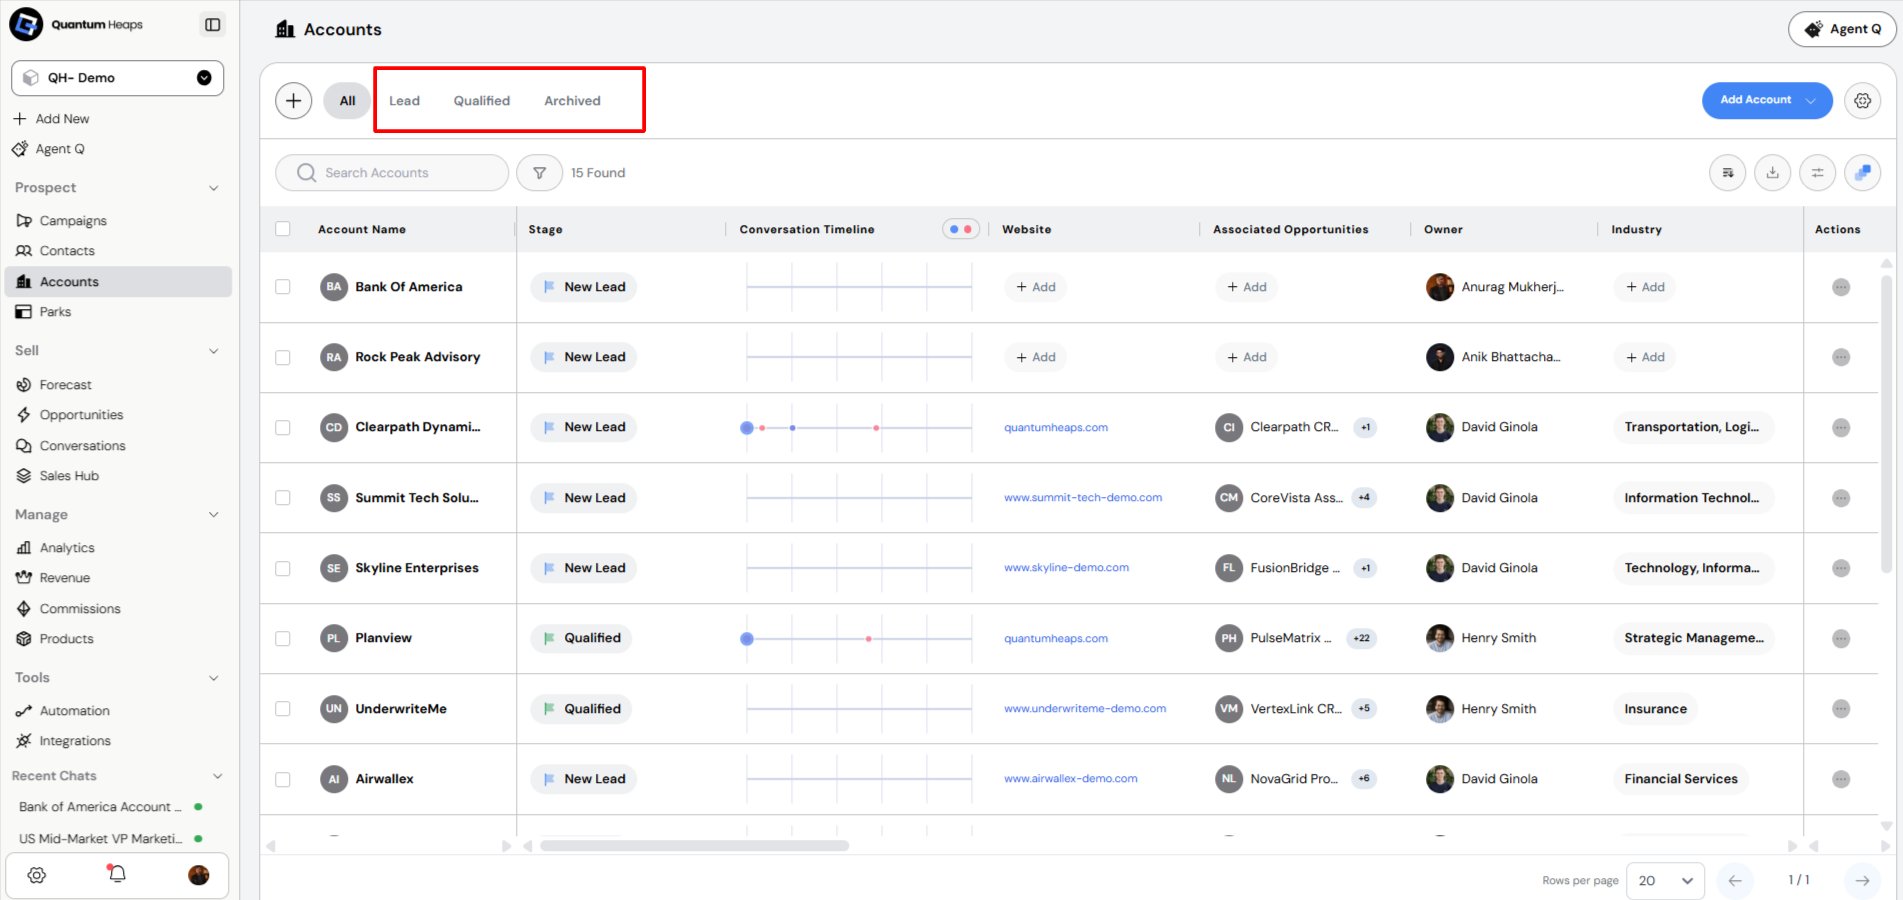Screen dimensions: 1903x900
Task: Switch to the Lead tab
Action: click(x=404, y=101)
